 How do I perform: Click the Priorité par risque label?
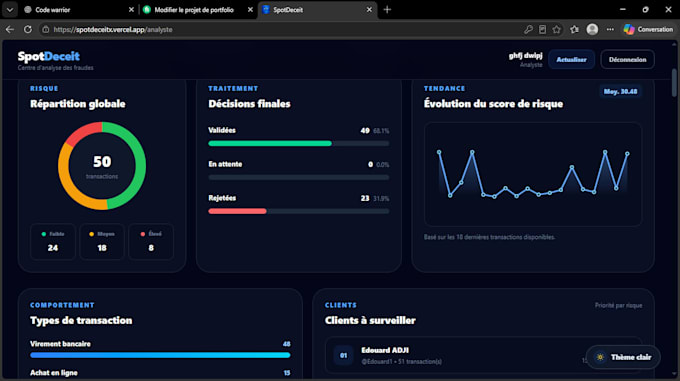[x=618, y=306]
